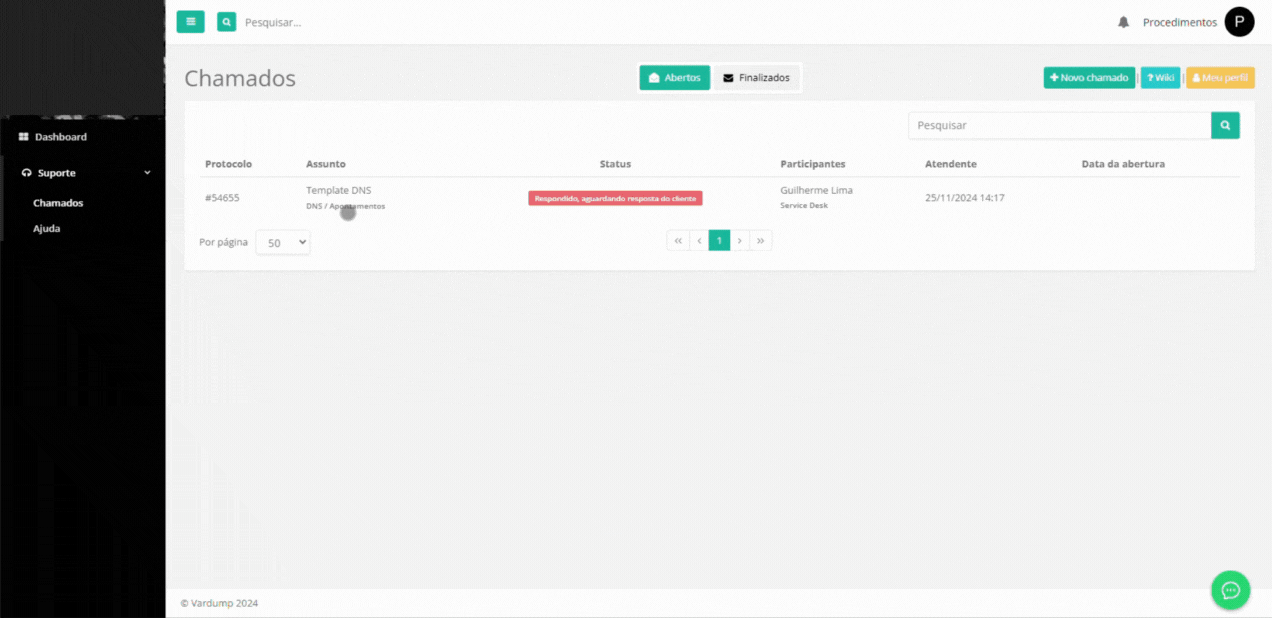
Task: Create a ticket with Novo chamado
Action: (x=1089, y=78)
